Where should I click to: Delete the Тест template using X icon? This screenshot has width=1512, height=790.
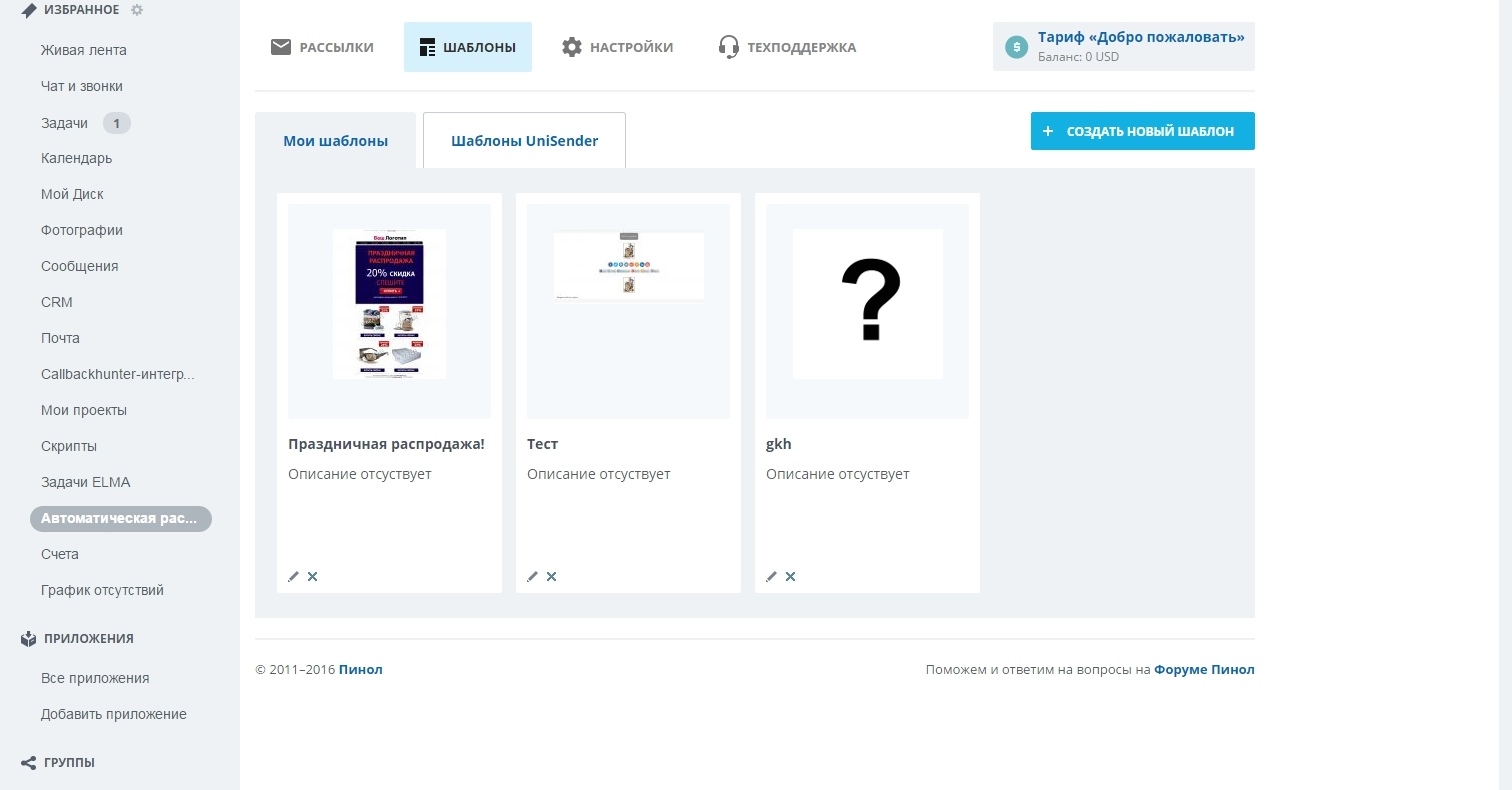[x=551, y=576]
